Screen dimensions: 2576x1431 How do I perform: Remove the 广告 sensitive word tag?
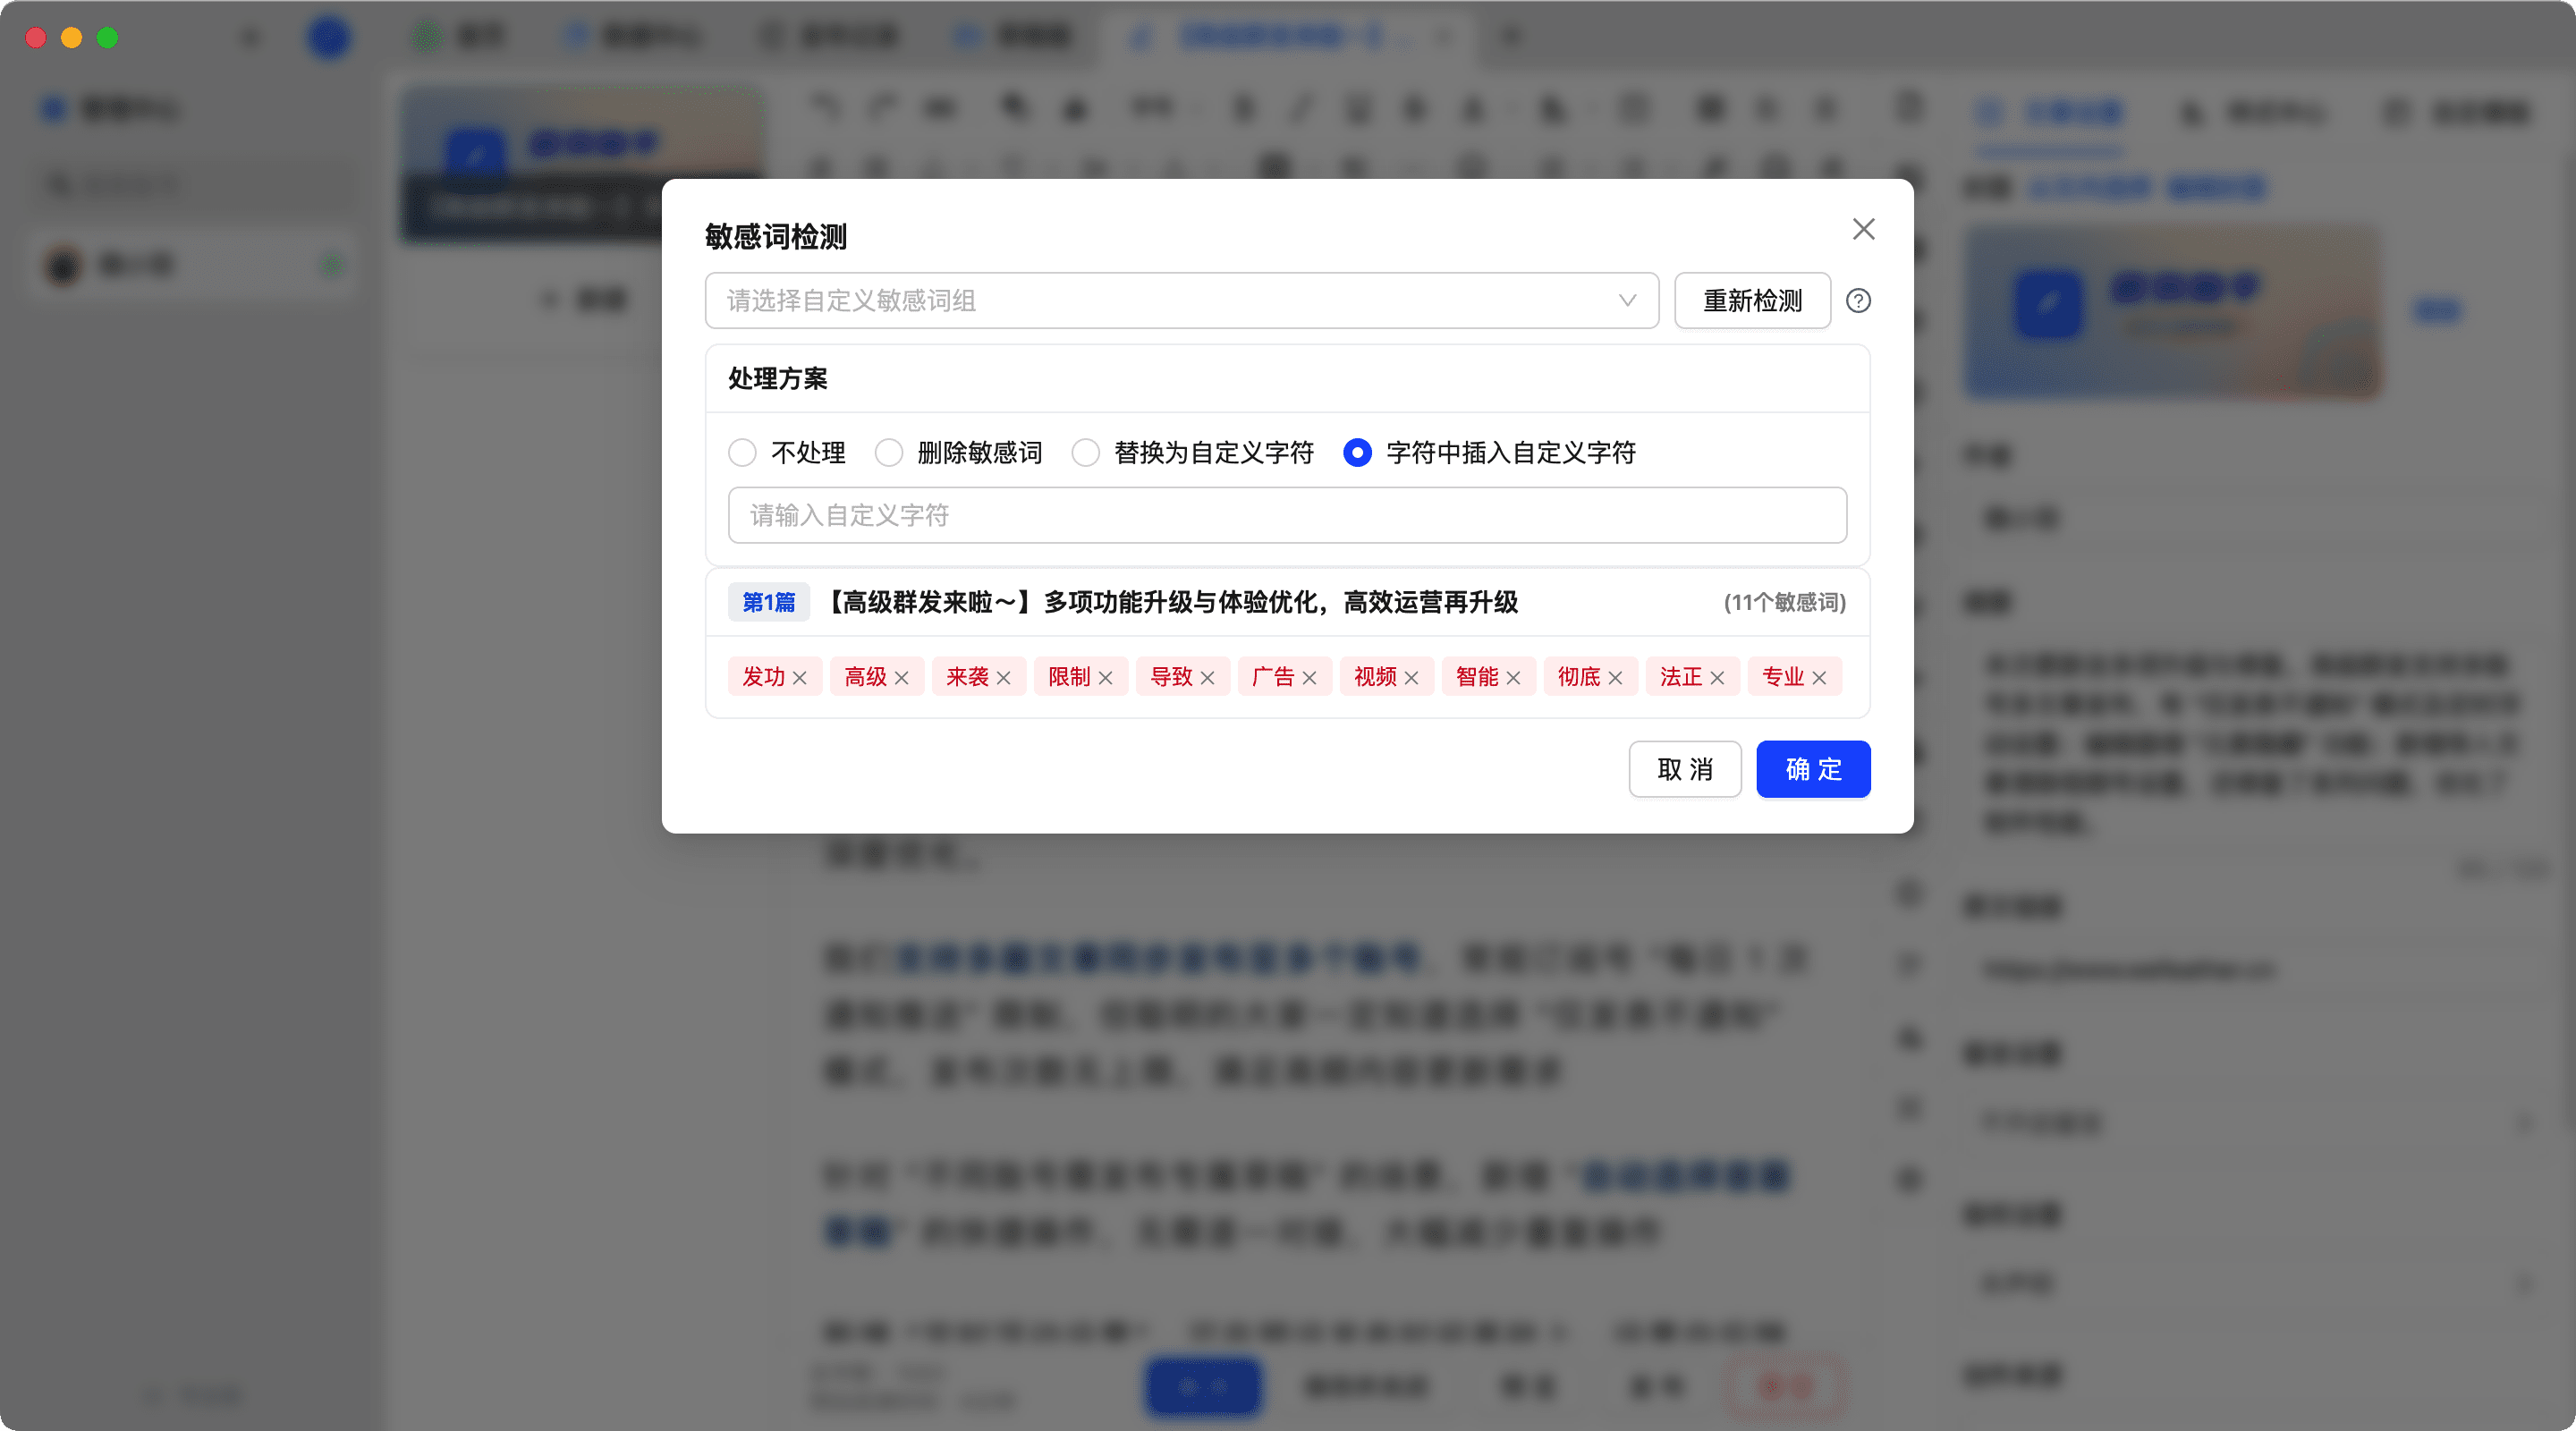click(x=1310, y=678)
